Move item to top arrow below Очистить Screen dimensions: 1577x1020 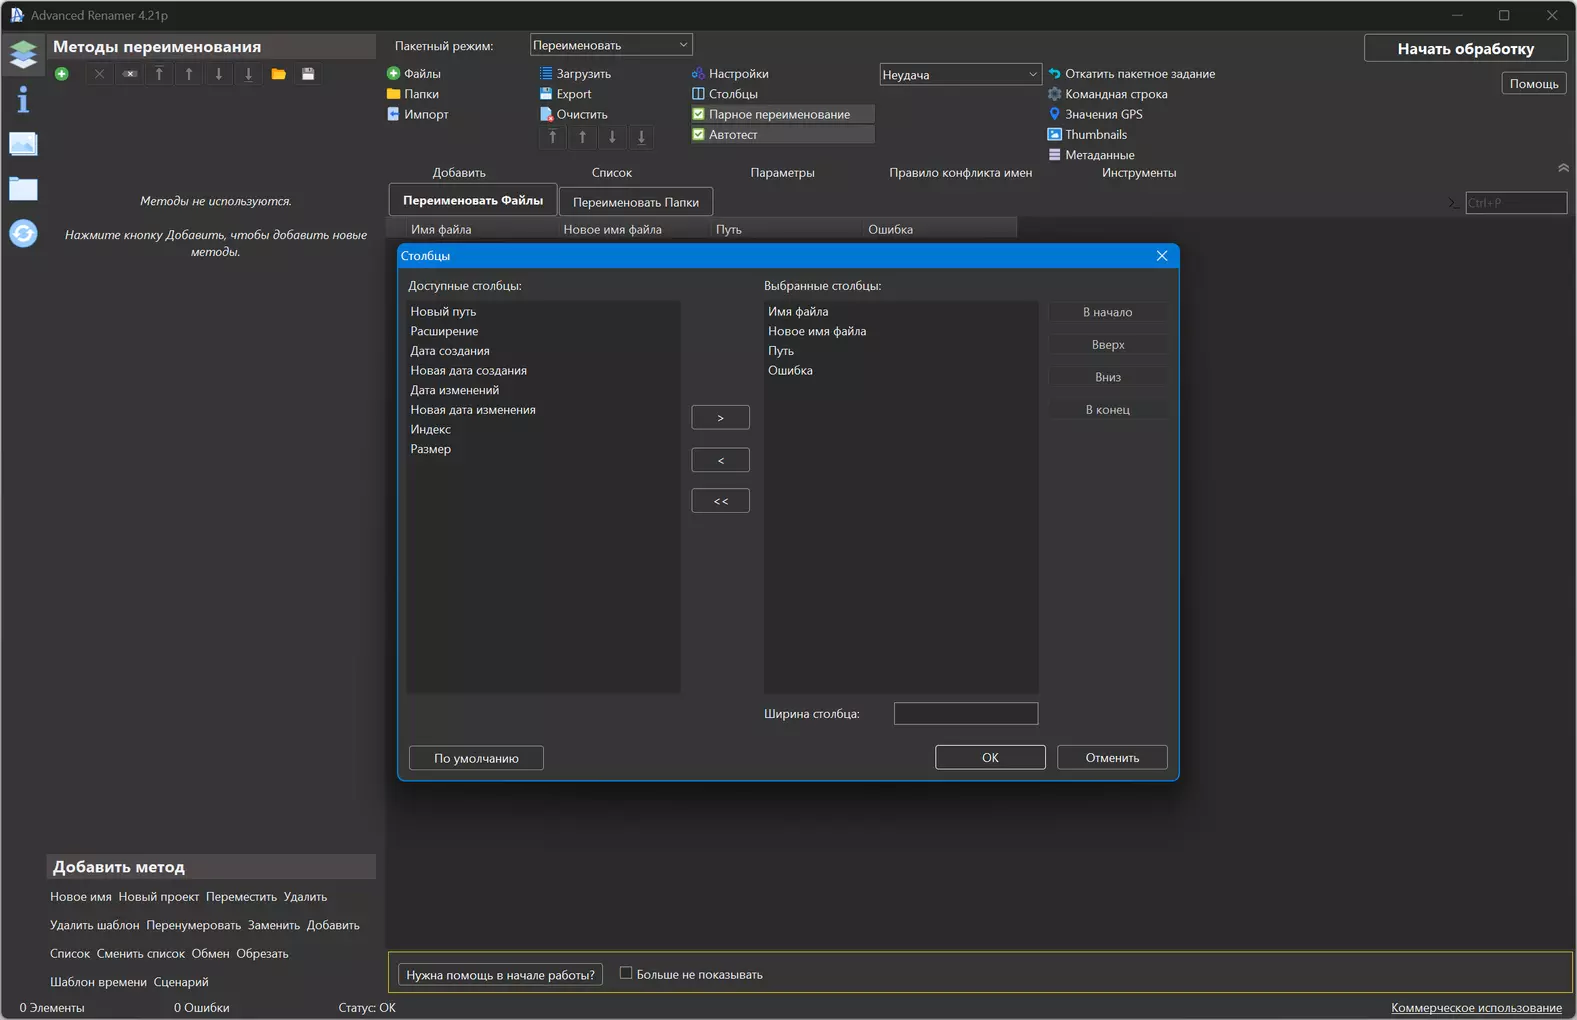tap(553, 137)
